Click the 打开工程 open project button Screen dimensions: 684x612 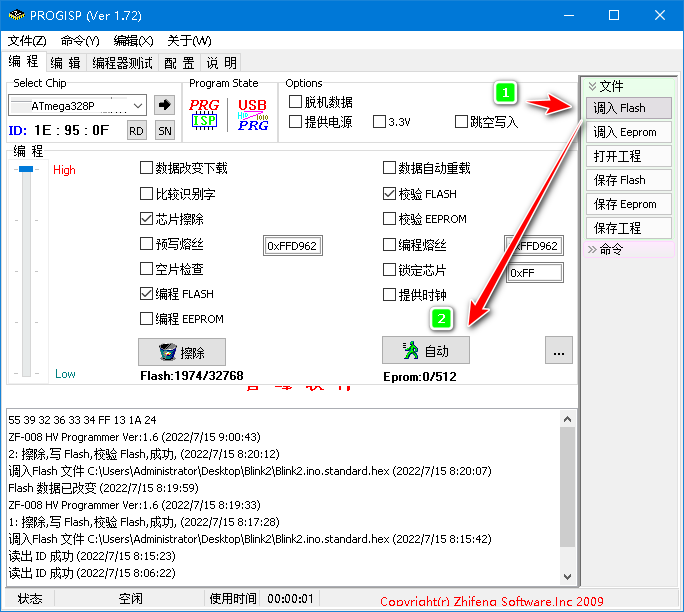(628, 156)
